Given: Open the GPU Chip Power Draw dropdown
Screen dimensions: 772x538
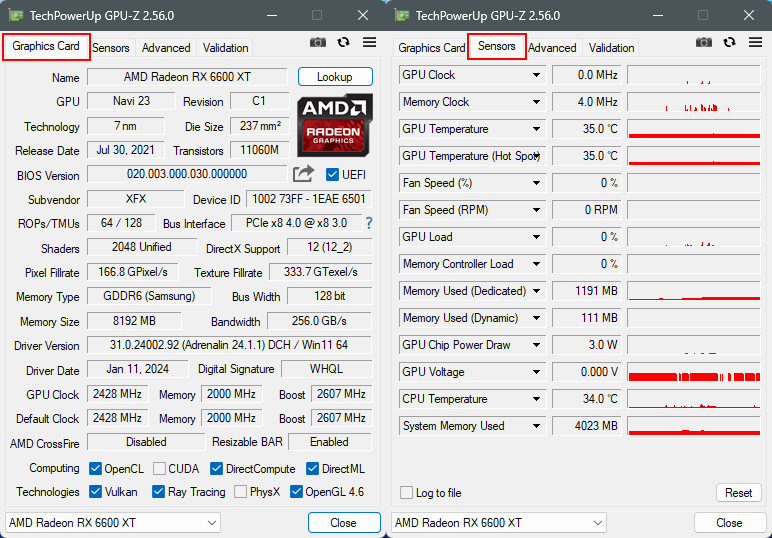Looking at the screenshot, I should coord(536,345).
